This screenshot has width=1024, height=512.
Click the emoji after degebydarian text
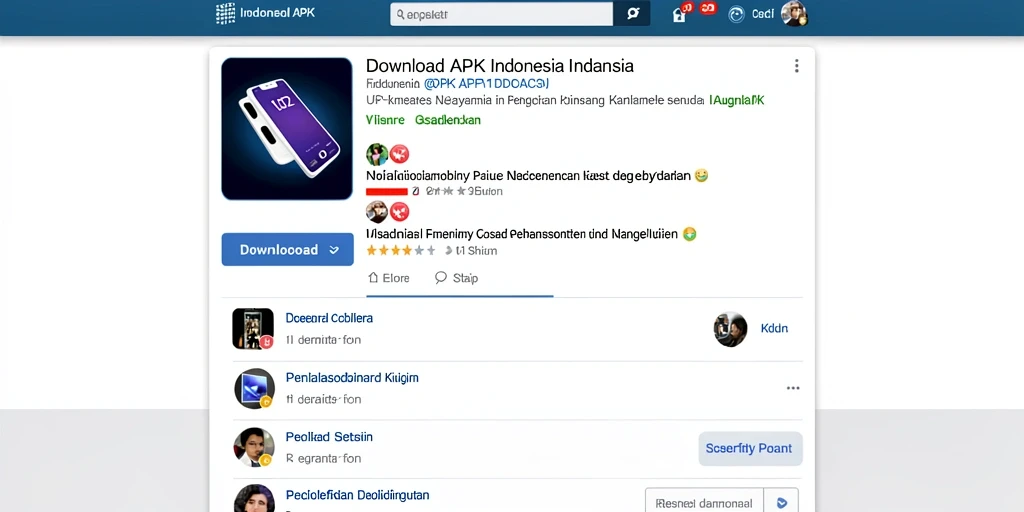(x=701, y=175)
